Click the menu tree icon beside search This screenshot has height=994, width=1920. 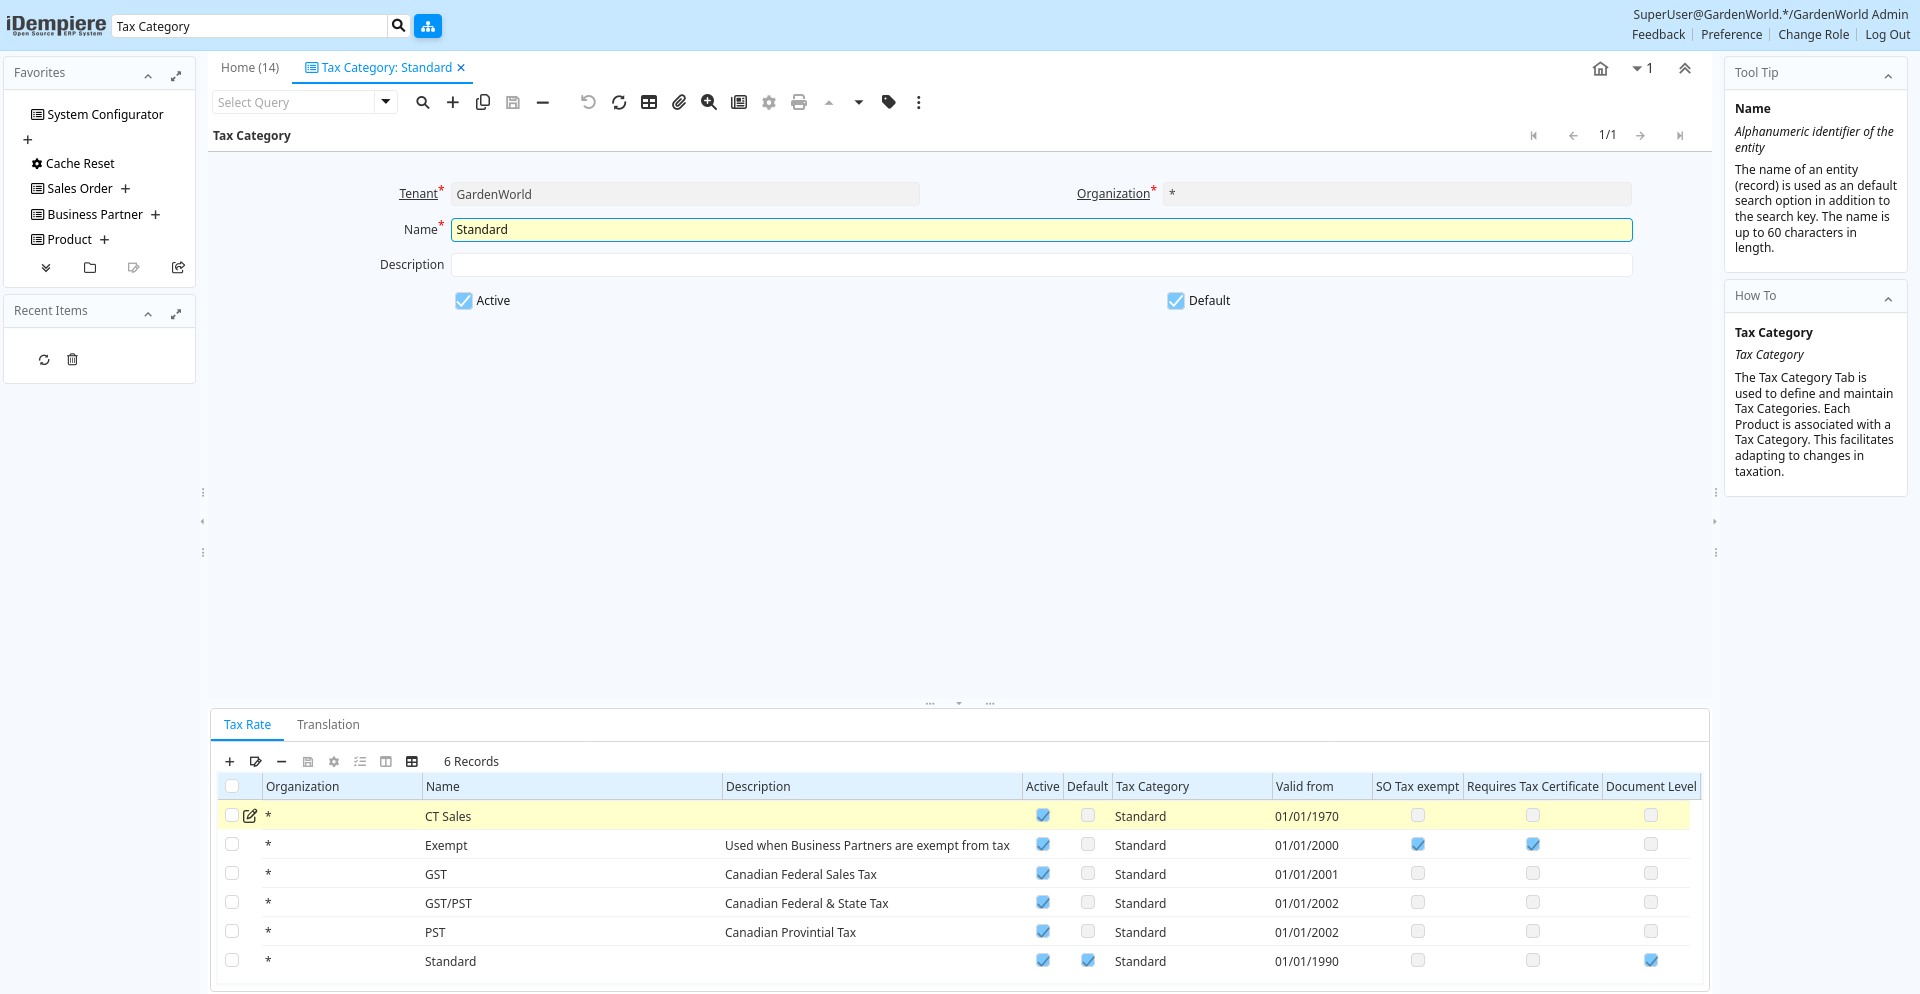tap(428, 26)
